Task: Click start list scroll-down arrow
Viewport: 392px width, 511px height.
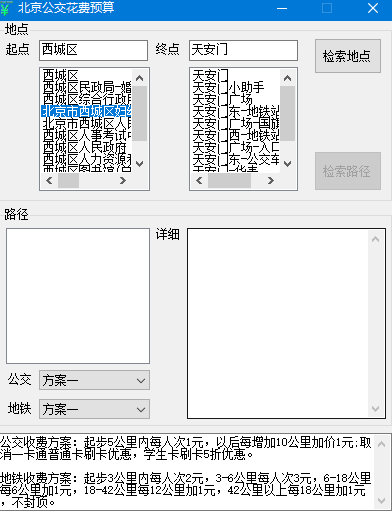Action: [x=140, y=164]
